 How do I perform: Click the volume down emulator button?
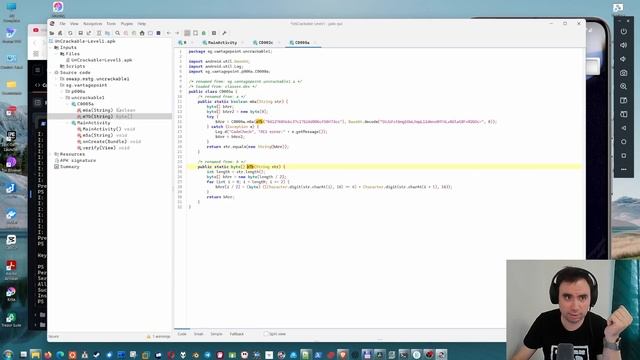[x=624, y=59]
